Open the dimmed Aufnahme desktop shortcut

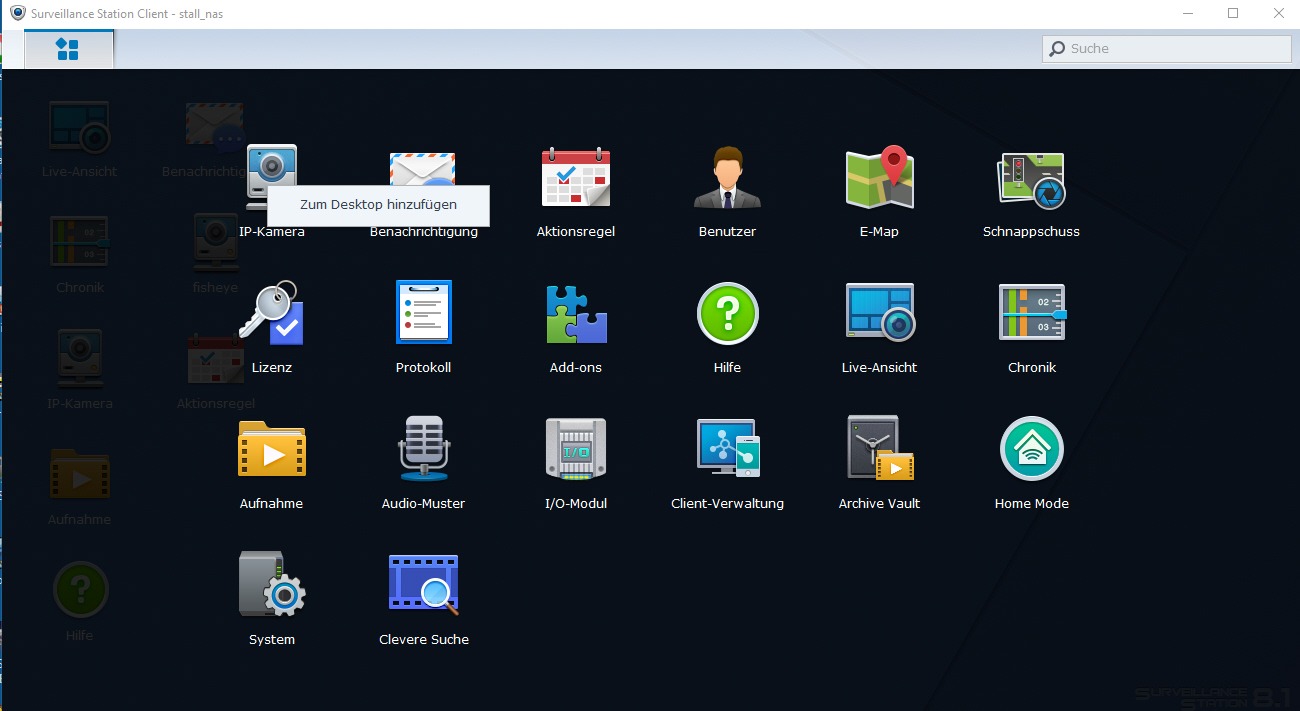[x=80, y=475]
